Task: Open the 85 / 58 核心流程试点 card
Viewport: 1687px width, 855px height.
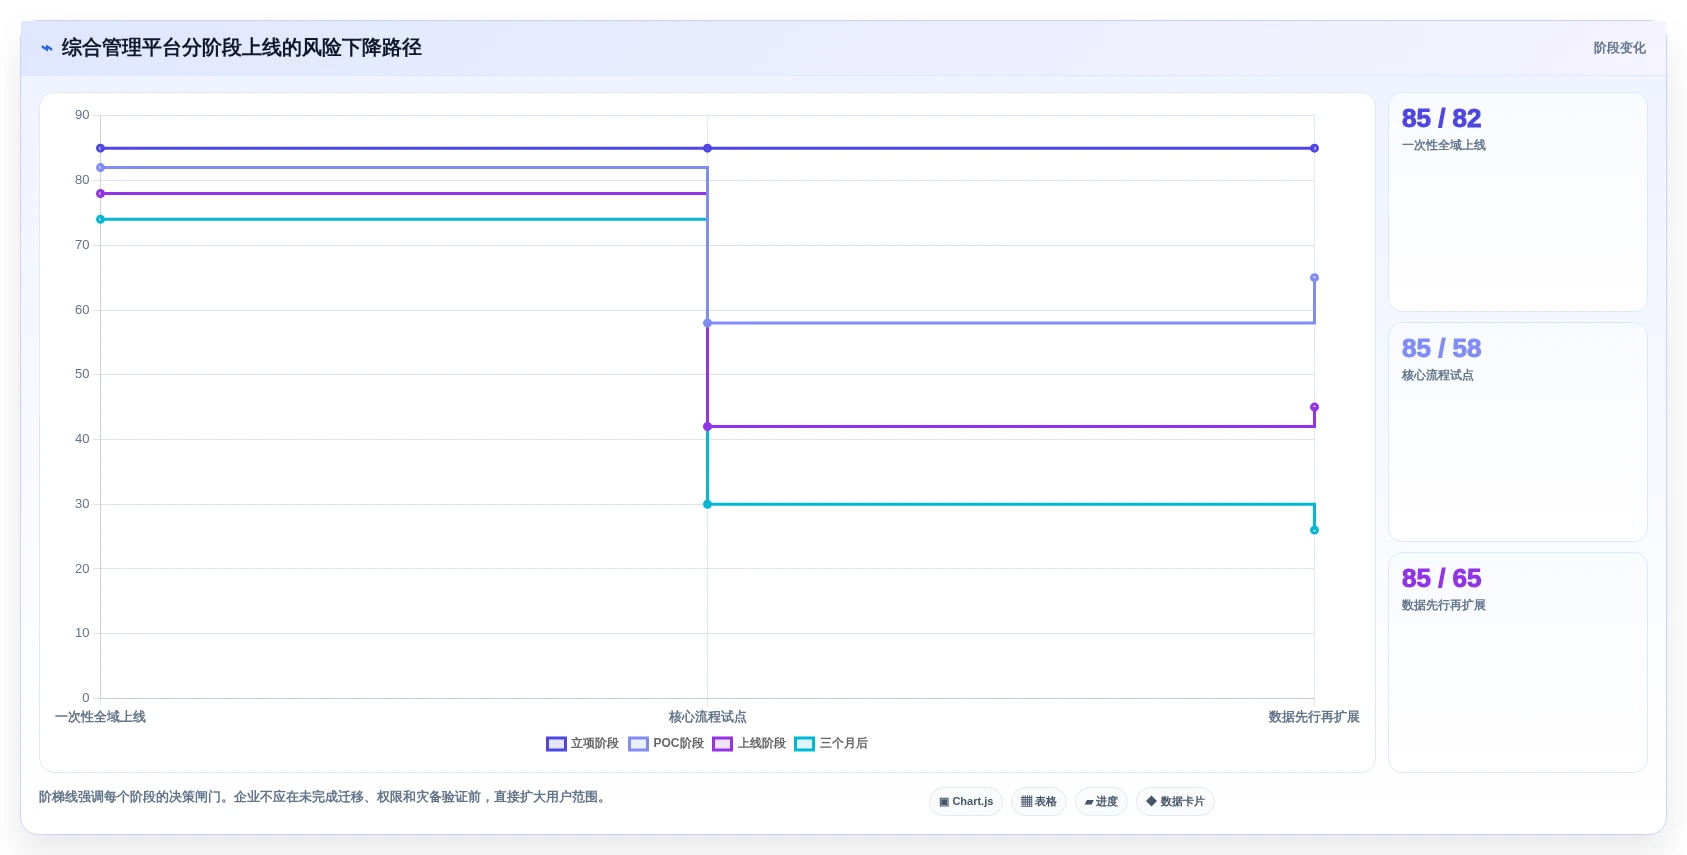Action: point(1517,432)
